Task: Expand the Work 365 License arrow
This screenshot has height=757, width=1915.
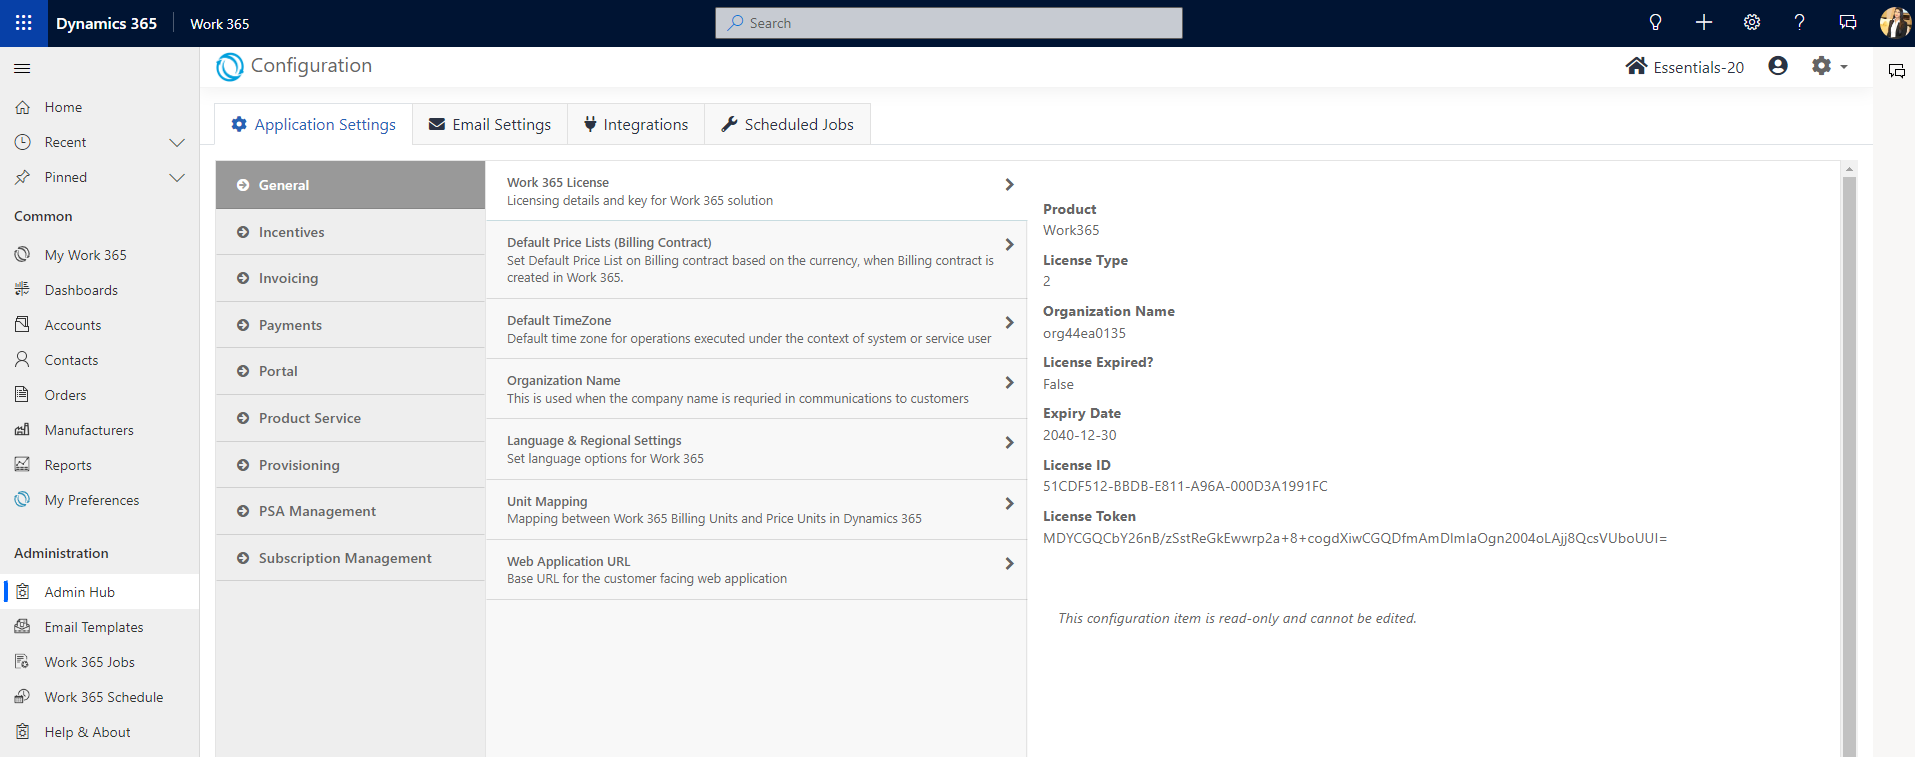Action: (x=1009, y=184)
